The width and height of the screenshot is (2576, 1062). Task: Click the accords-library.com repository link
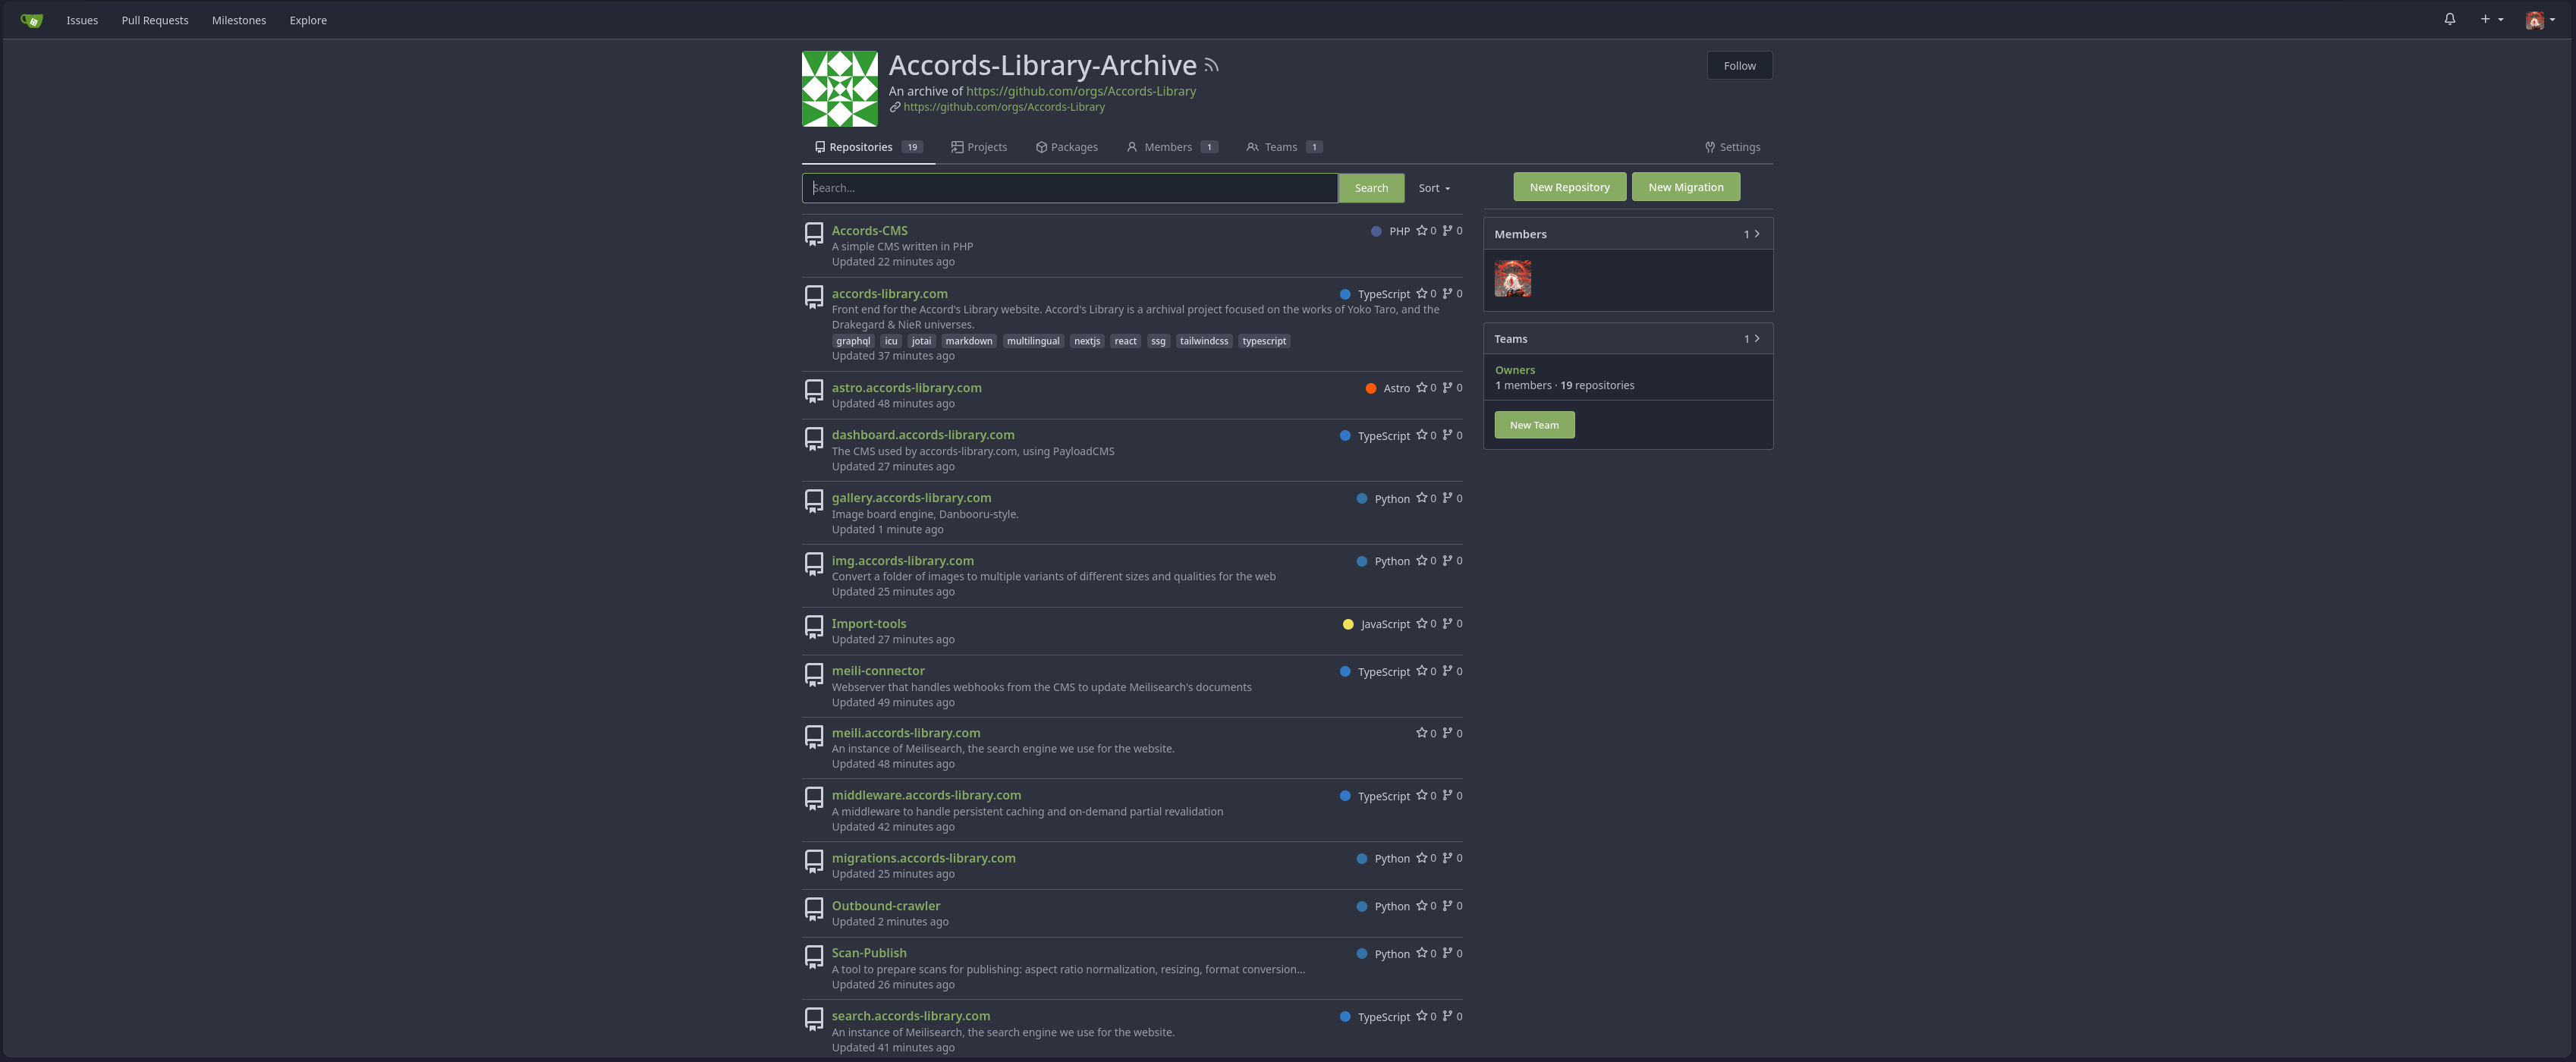coord(889,294)
